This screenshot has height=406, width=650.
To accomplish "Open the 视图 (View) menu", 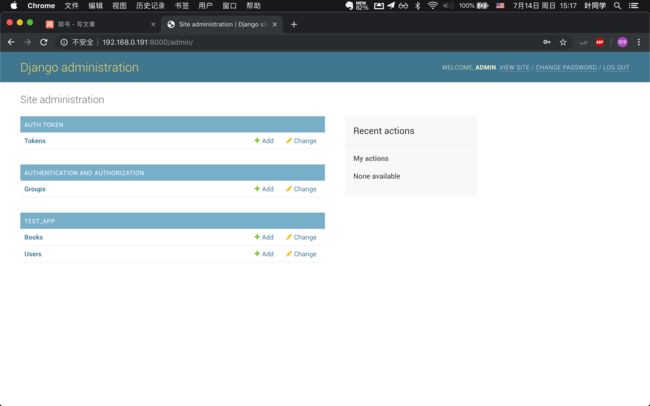I will tap(119, 6).
